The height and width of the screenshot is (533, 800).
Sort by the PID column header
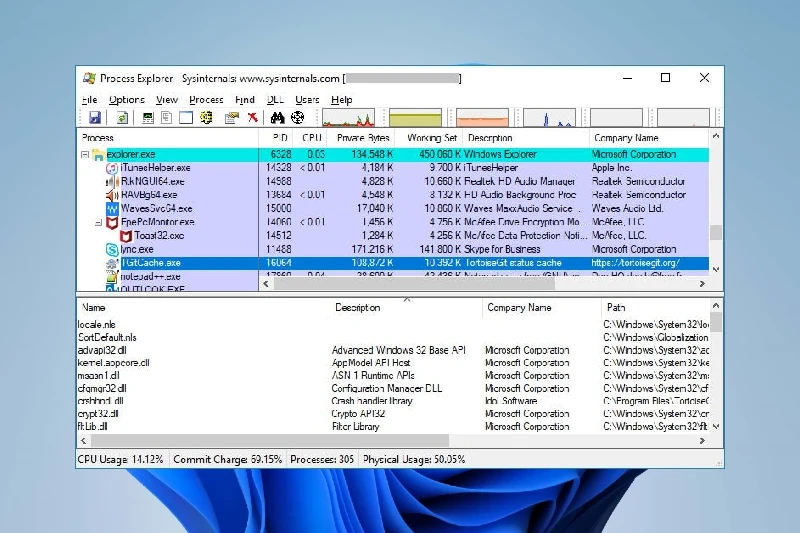click(277, 138)
